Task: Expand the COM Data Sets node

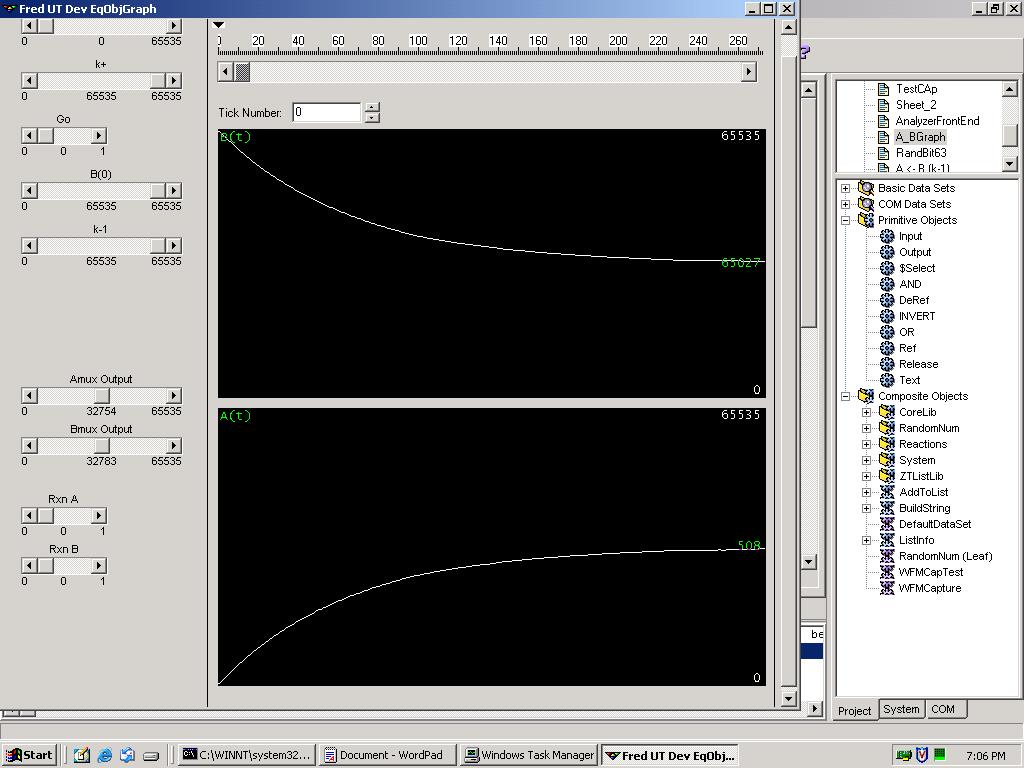Action: click(x=846, y=204)
